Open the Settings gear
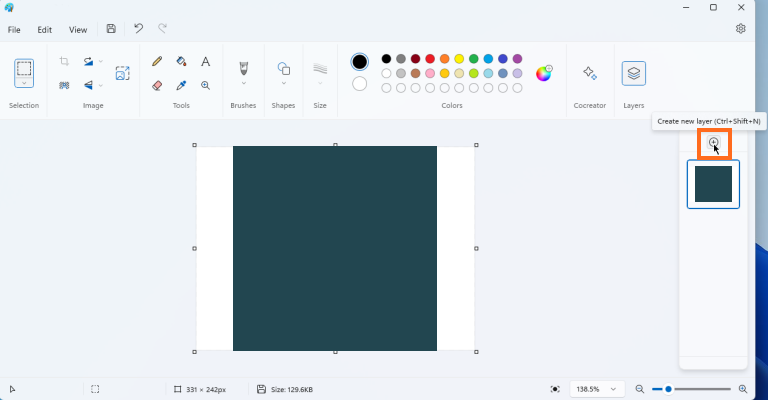 pyautogui.click(x=741, y=29)
